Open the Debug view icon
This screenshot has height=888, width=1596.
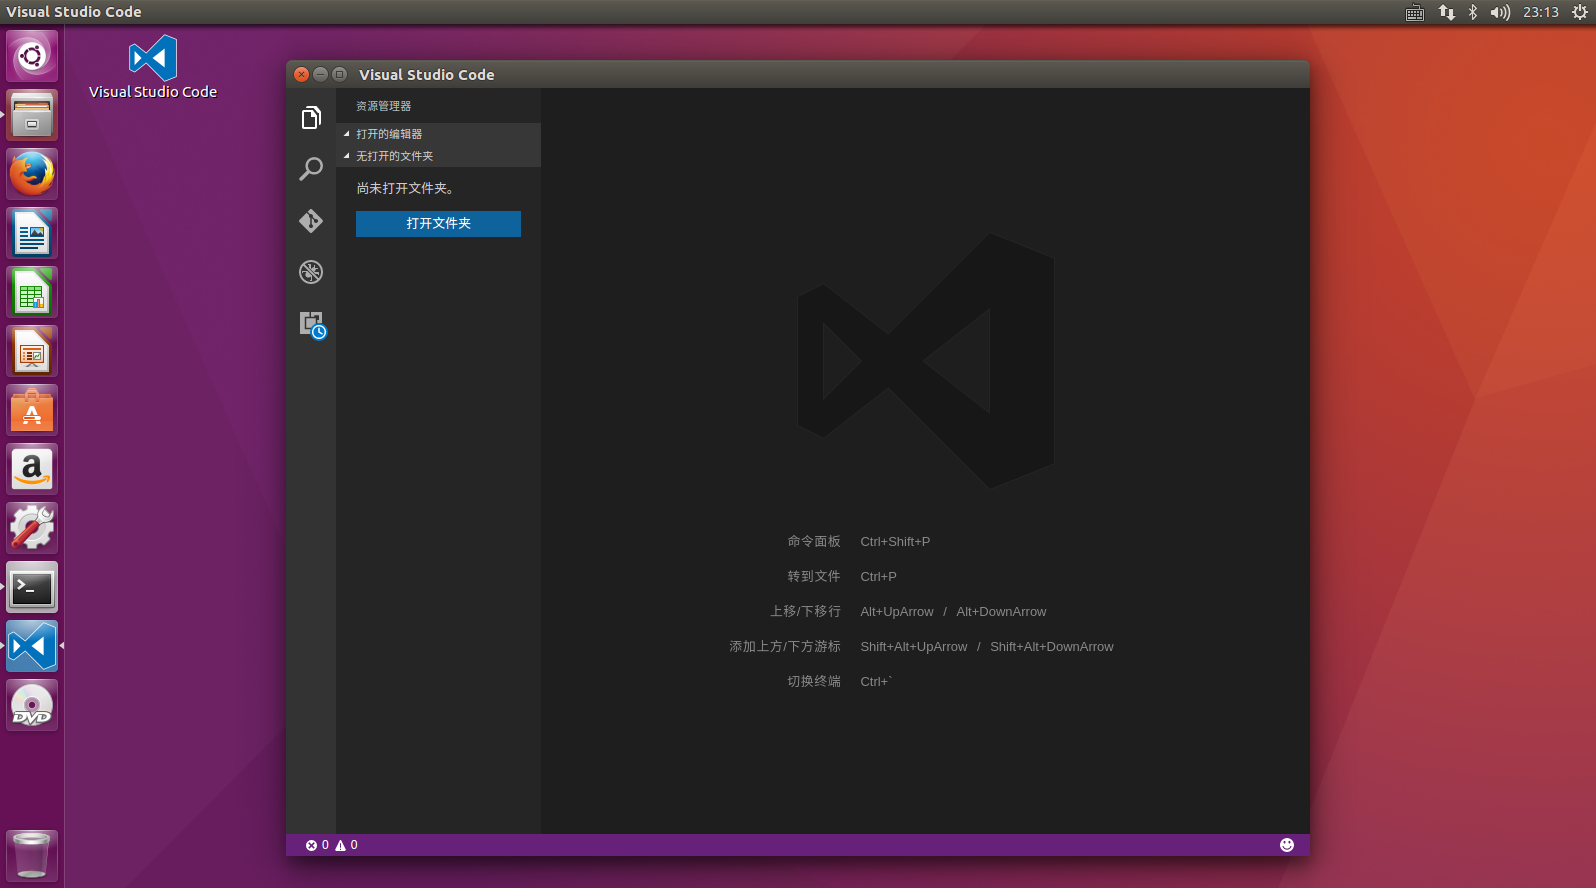pyautogui.click(x=311, y=272)
